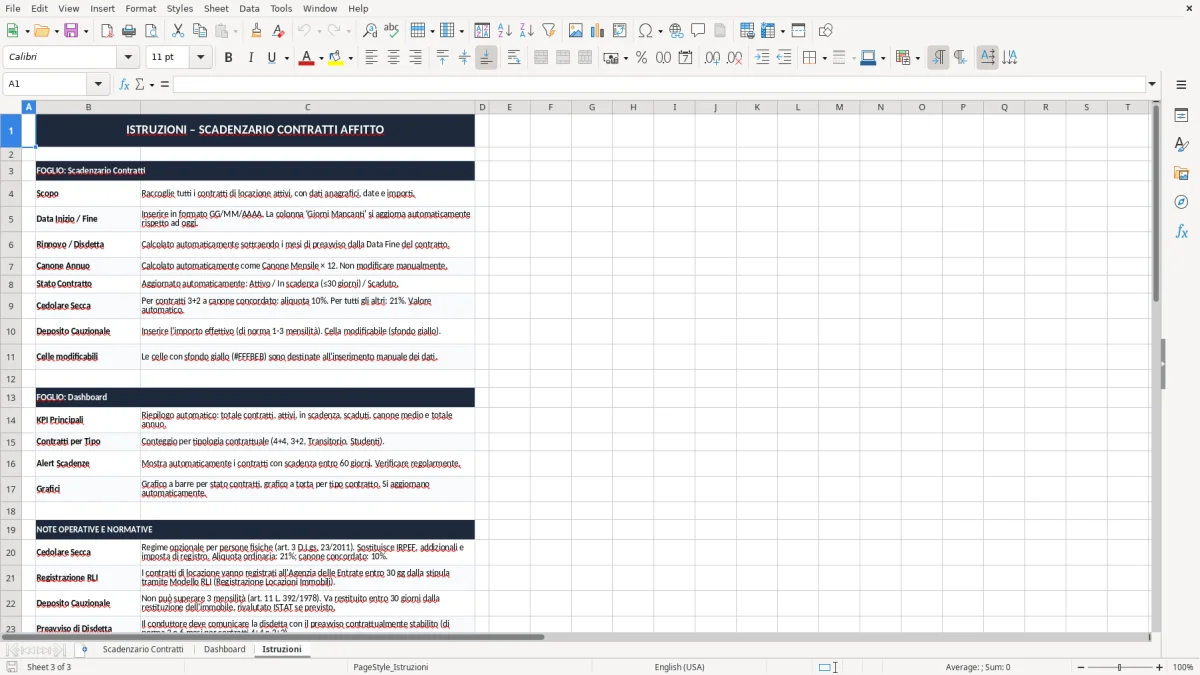Viewport: 1200px width, 675px height.
Task: Insert pivot table
Action: tap(620, 31)
